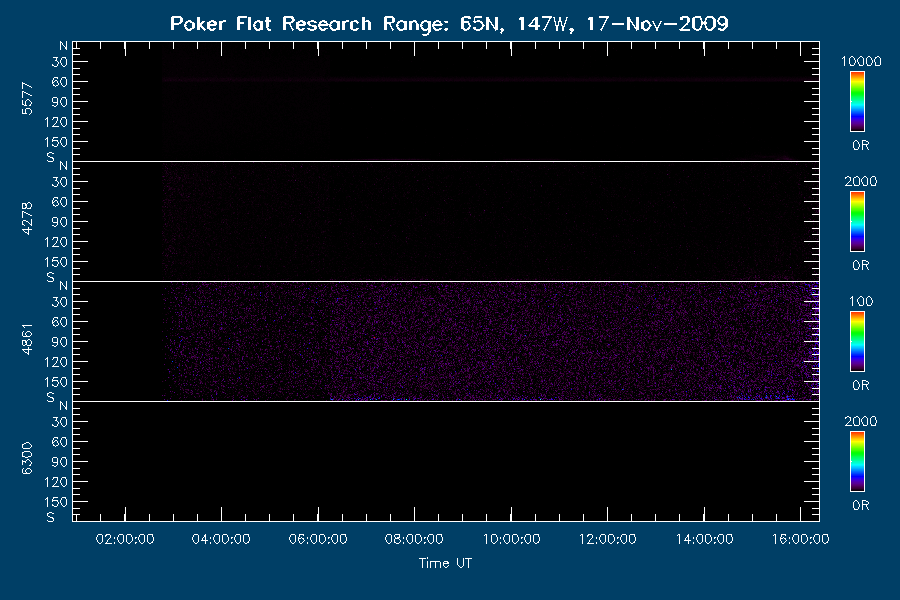Viewport: 900px width, 600px height.
Task: Click the 100 color scale maximum label
Action: 861,301
